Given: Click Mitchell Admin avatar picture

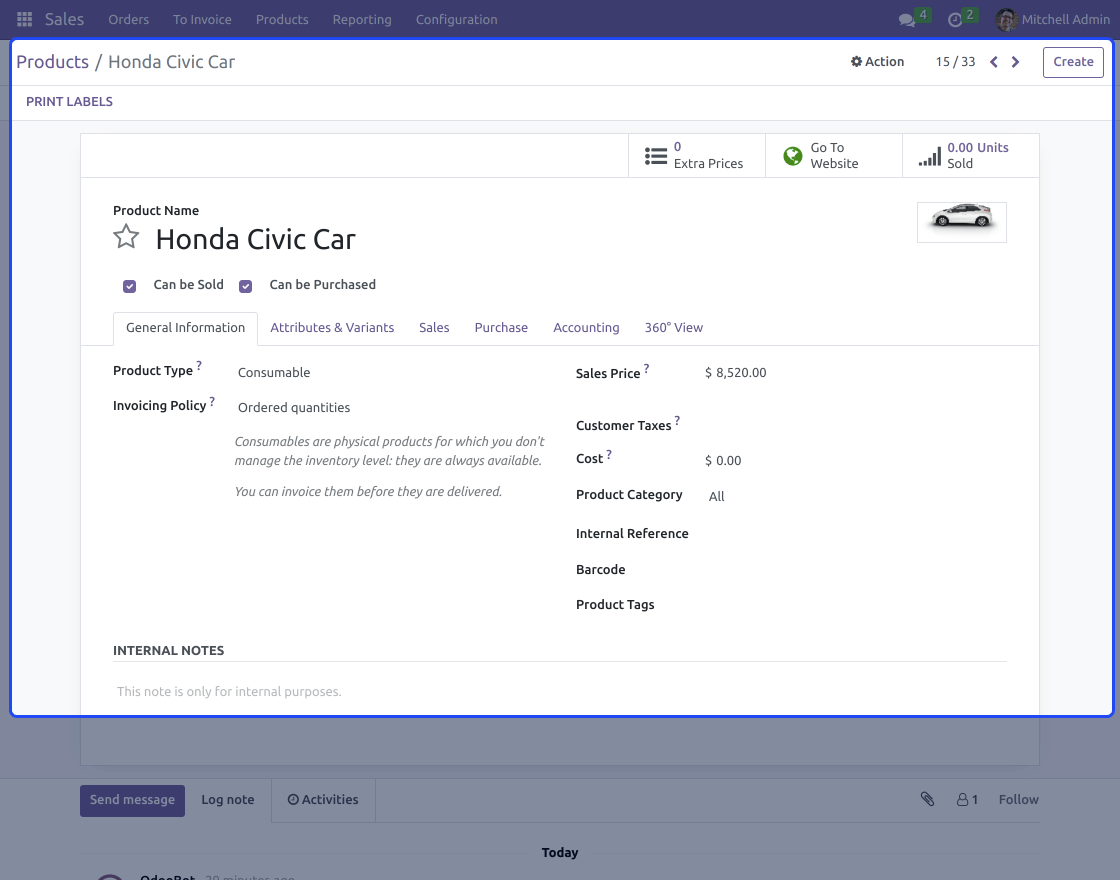Looking at the screenshot, I should (x=1006, y=19).
